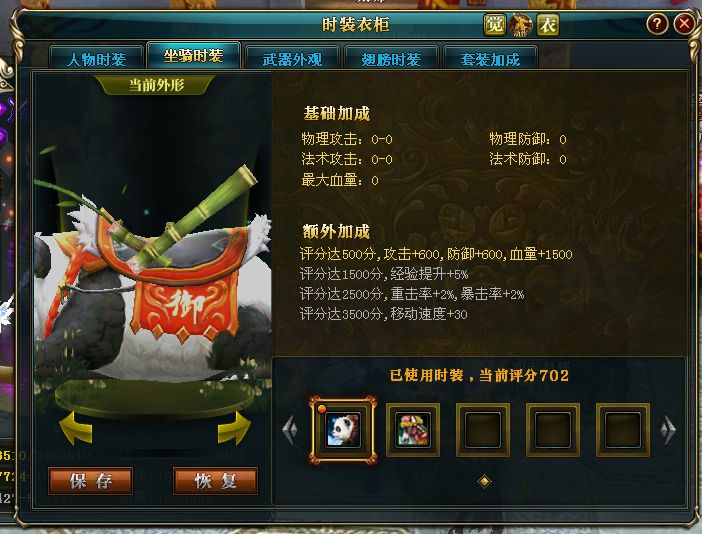Click the diamond page indicator below slots
This screenshot has height=534, width=702.
tap(484, 481)
